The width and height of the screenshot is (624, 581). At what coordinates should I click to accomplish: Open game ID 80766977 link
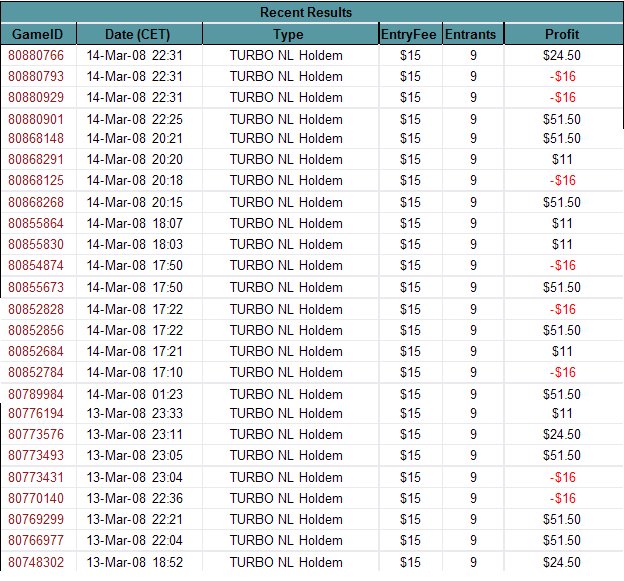pyautogui.click(x=36, y=541)
